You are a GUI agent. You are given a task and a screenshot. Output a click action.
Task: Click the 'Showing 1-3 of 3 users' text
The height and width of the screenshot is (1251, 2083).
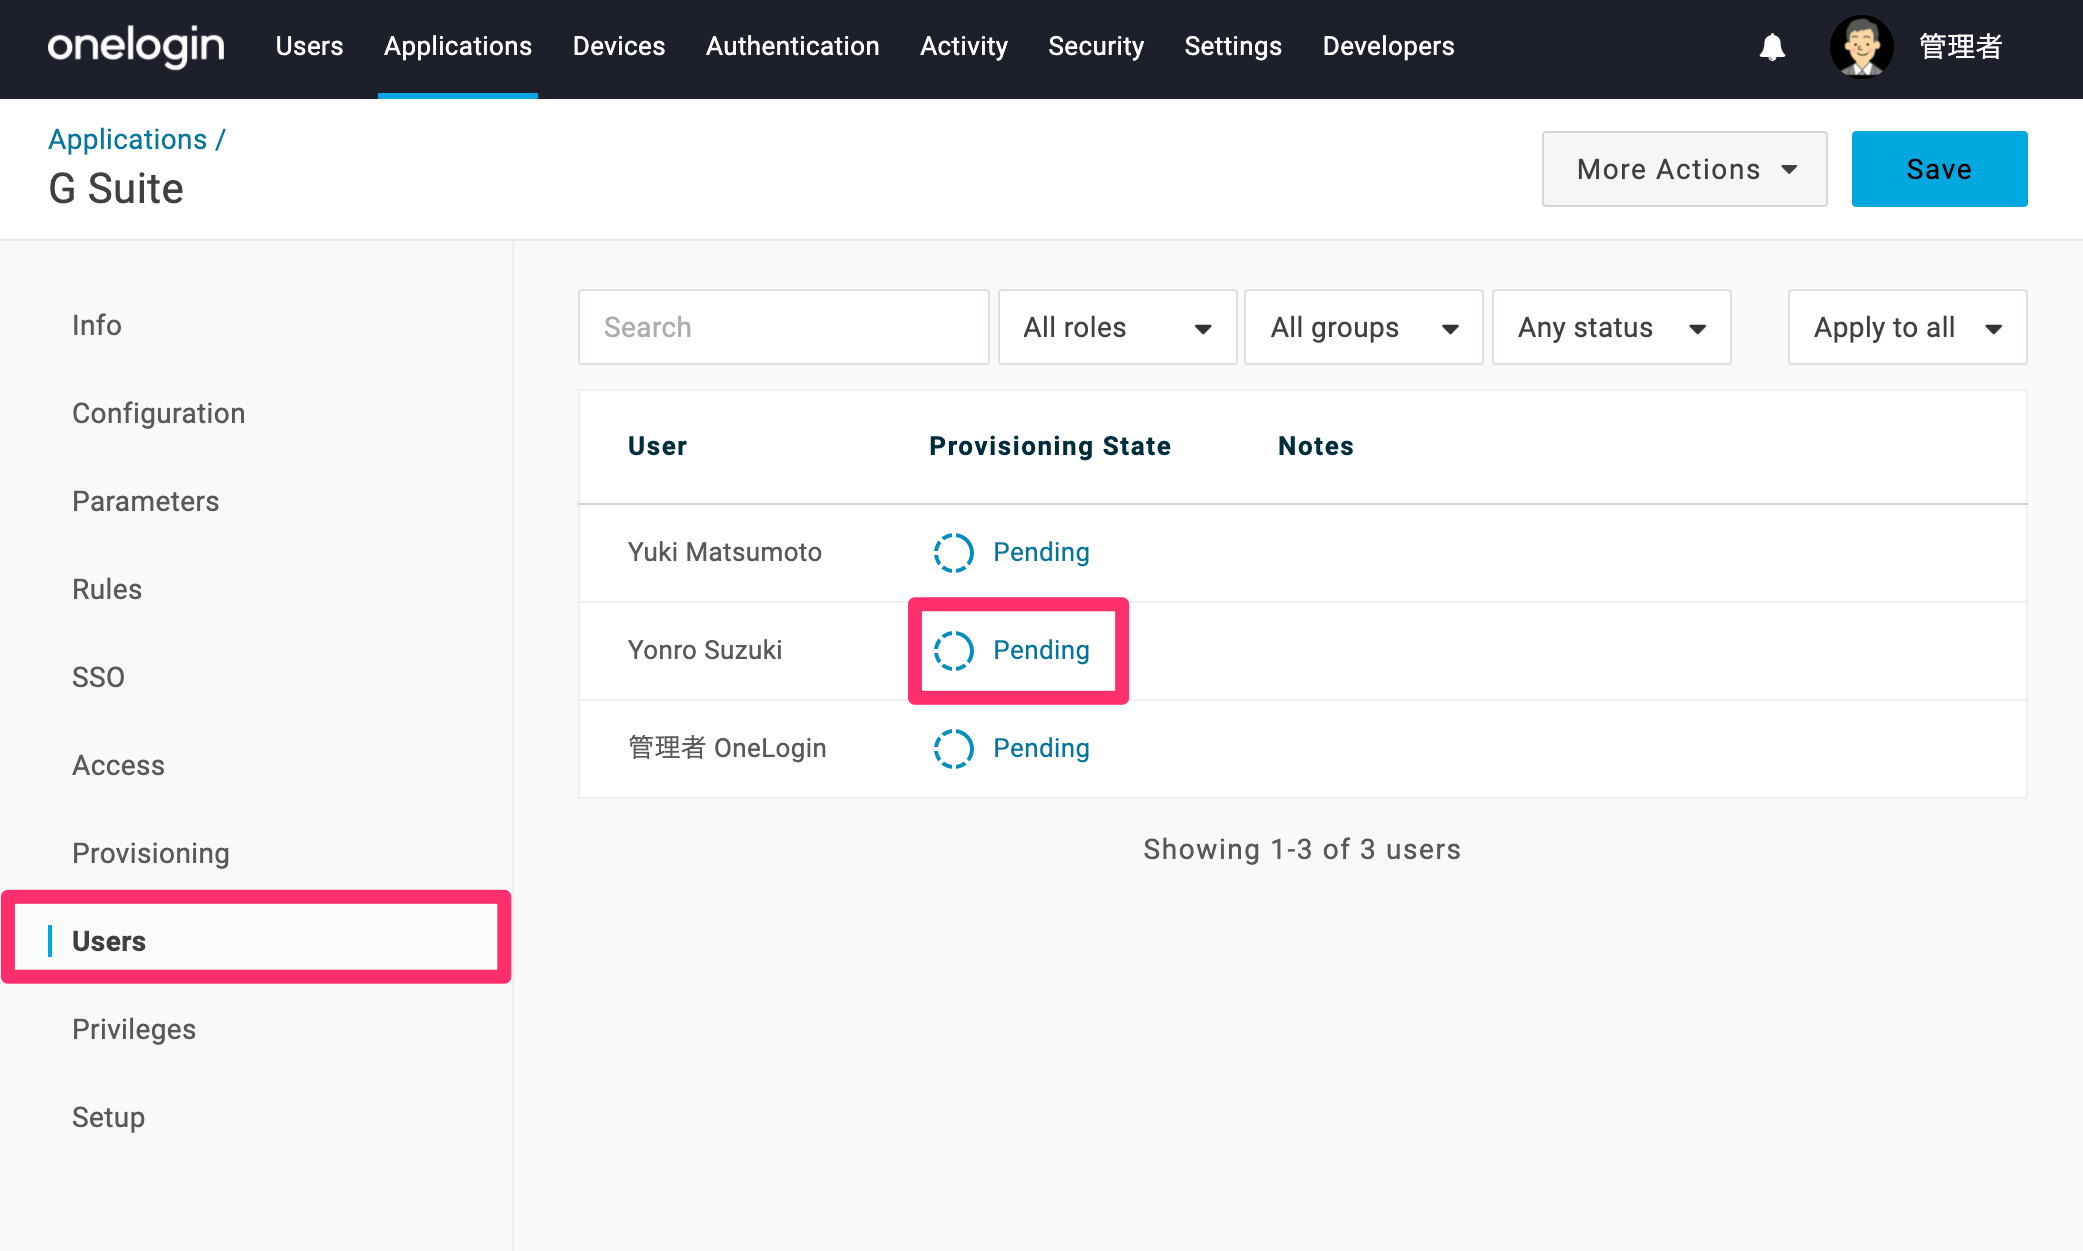1302,849
